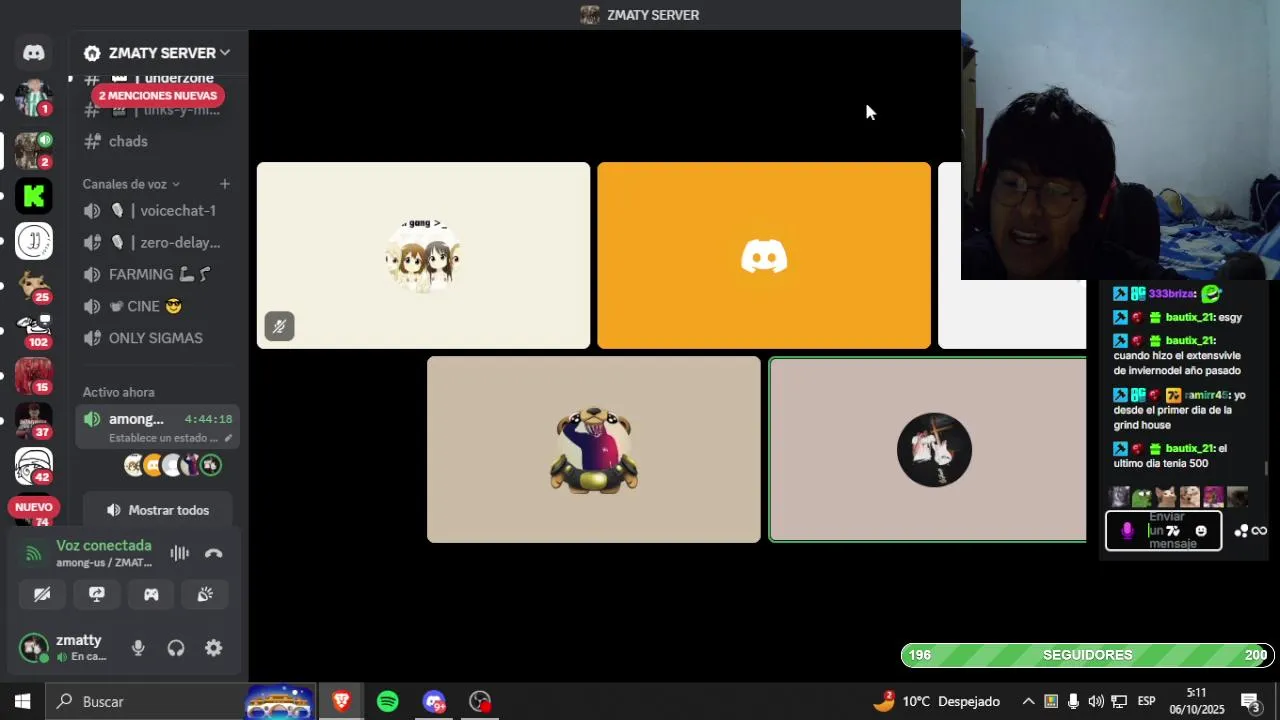Click bautix_21 username in esgy message
Image resolution: width=1280 pixels, height=720 pixels.
[x=1190, y=317]
